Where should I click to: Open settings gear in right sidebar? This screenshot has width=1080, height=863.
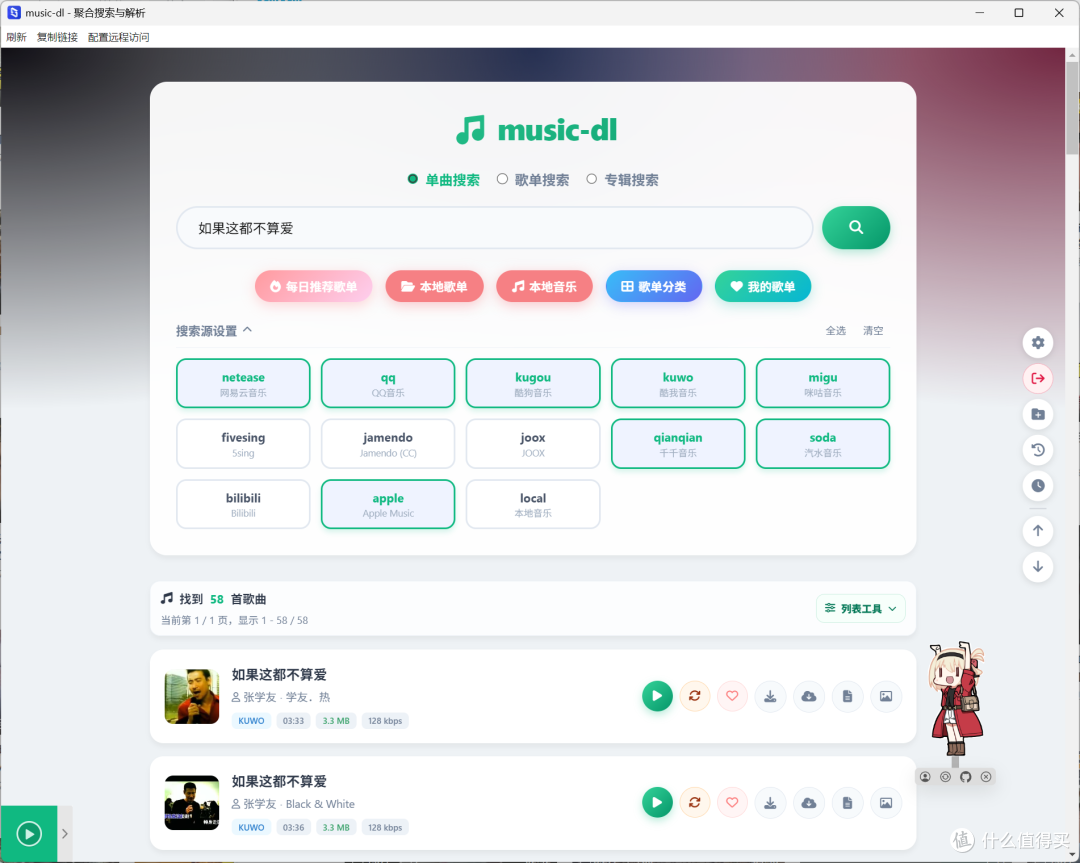pyautogui.click(x=1038, y=342)
